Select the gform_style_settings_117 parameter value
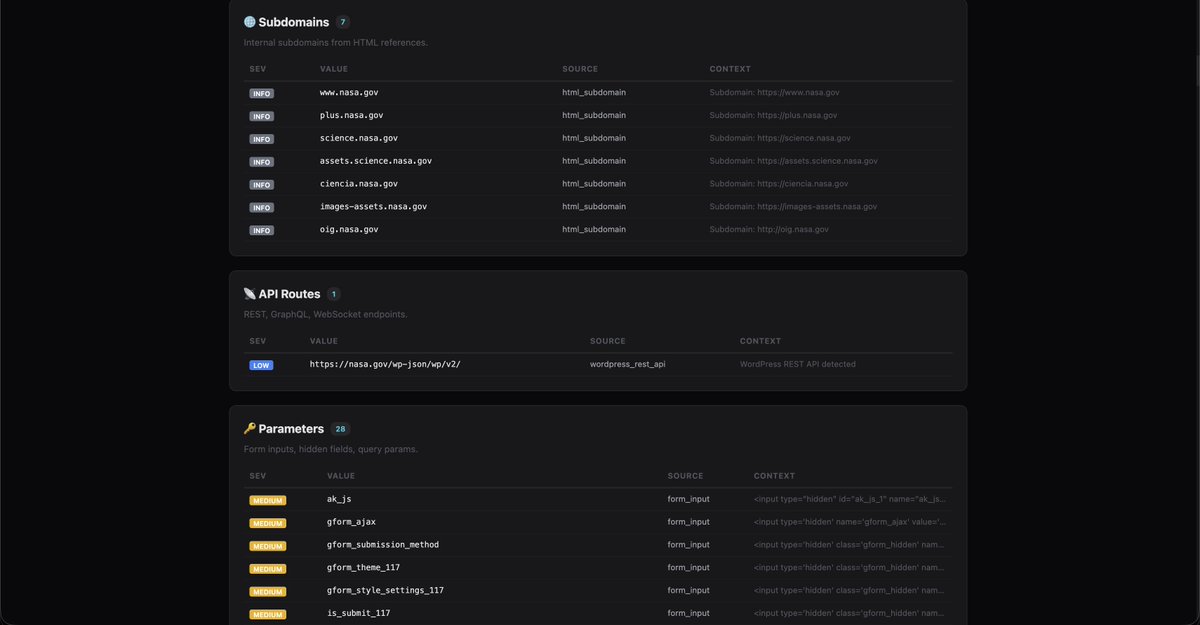The image size is (1200, 625). [385, 591]
